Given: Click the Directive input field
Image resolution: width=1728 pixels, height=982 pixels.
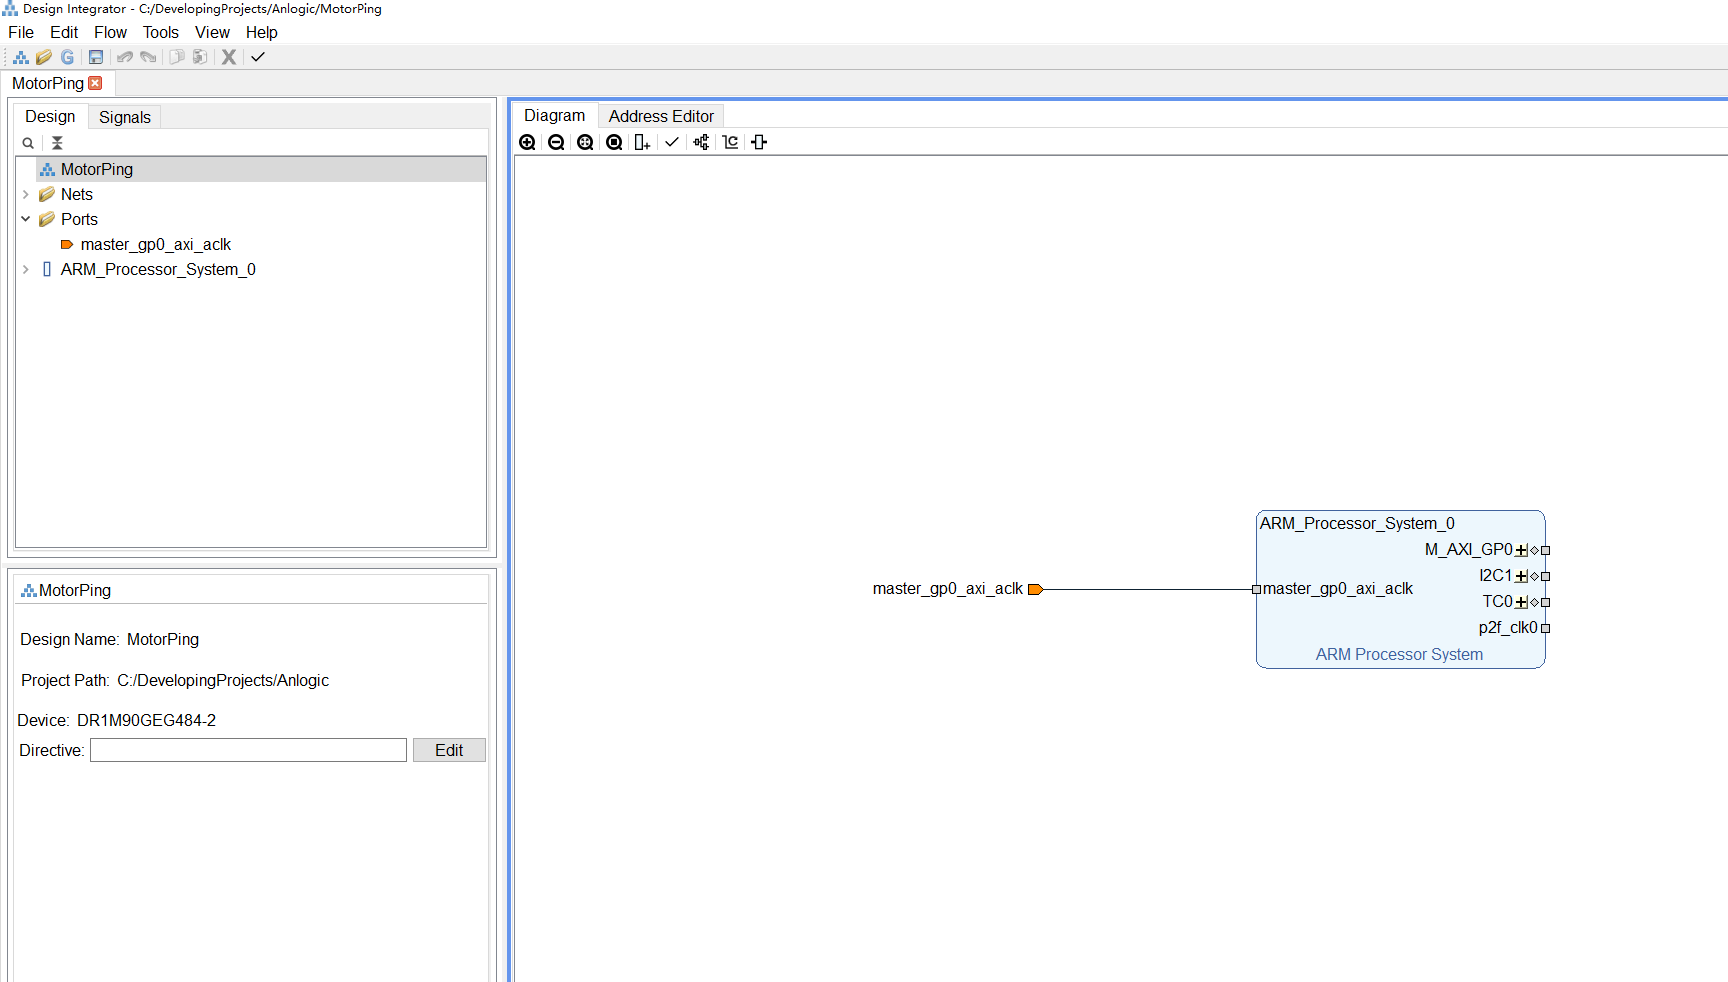Looking at the screenshot, I should pyautogui.click(x=248, y=750).
